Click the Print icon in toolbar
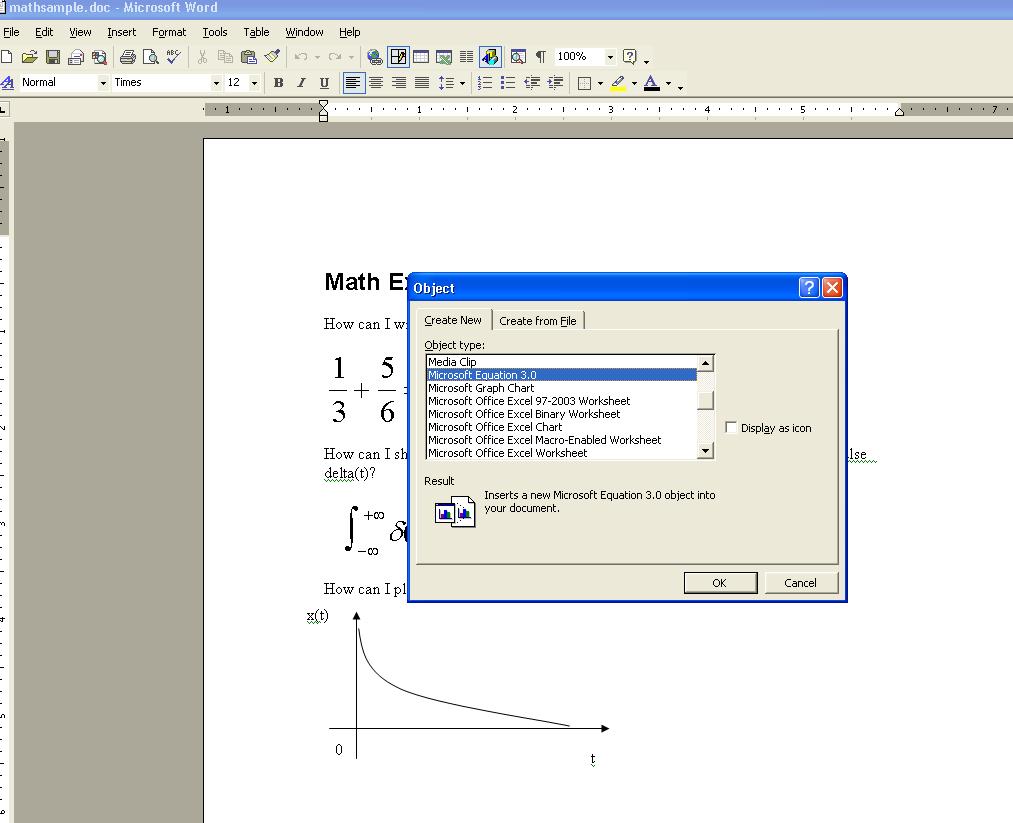 [x=127, y=57]
